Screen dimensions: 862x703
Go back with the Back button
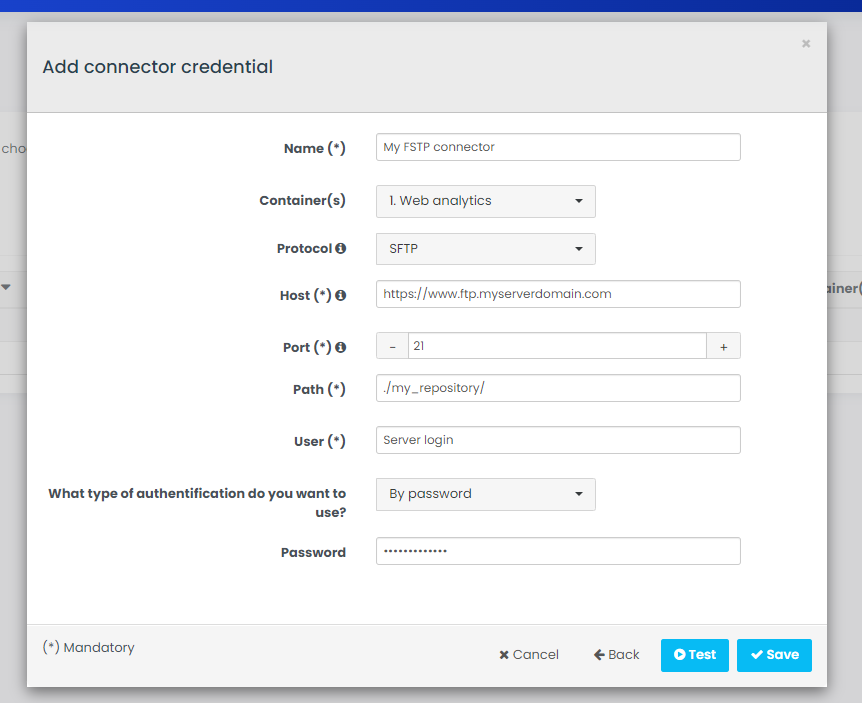point(616,655)
